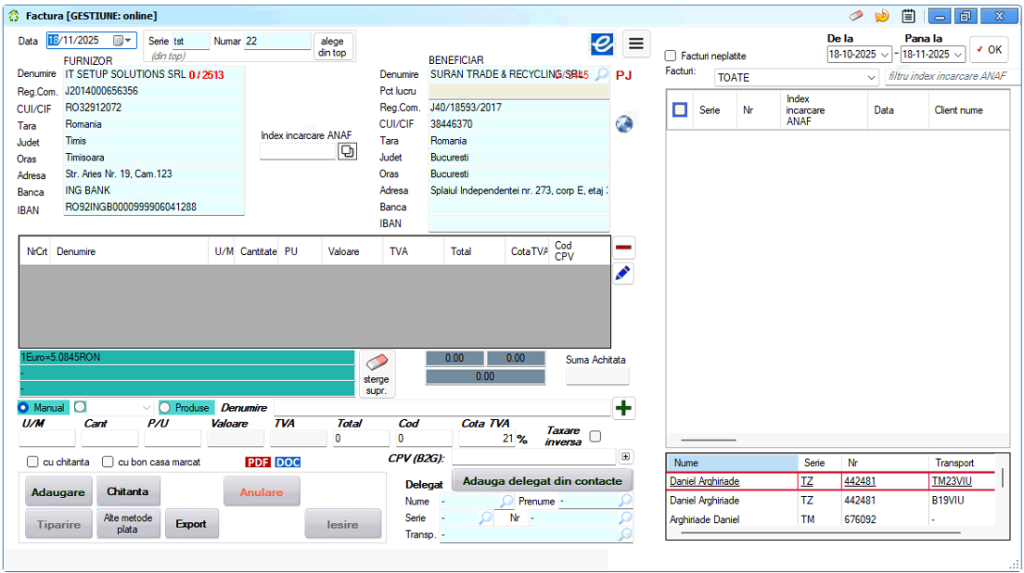Search delegate by Nume magnifier icon
1024x573 pixels.
point(507,501)
